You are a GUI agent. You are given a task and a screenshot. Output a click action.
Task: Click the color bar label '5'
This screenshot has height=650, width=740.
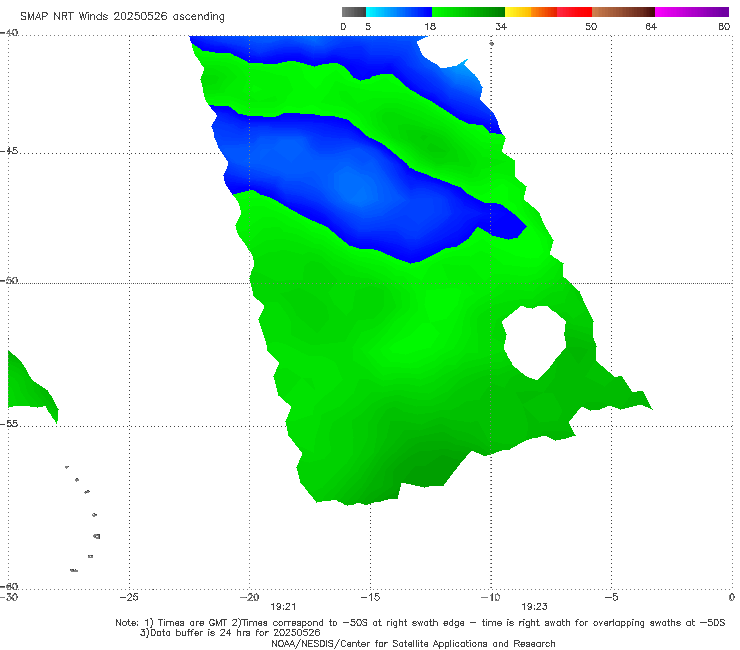tap(368, 26)
